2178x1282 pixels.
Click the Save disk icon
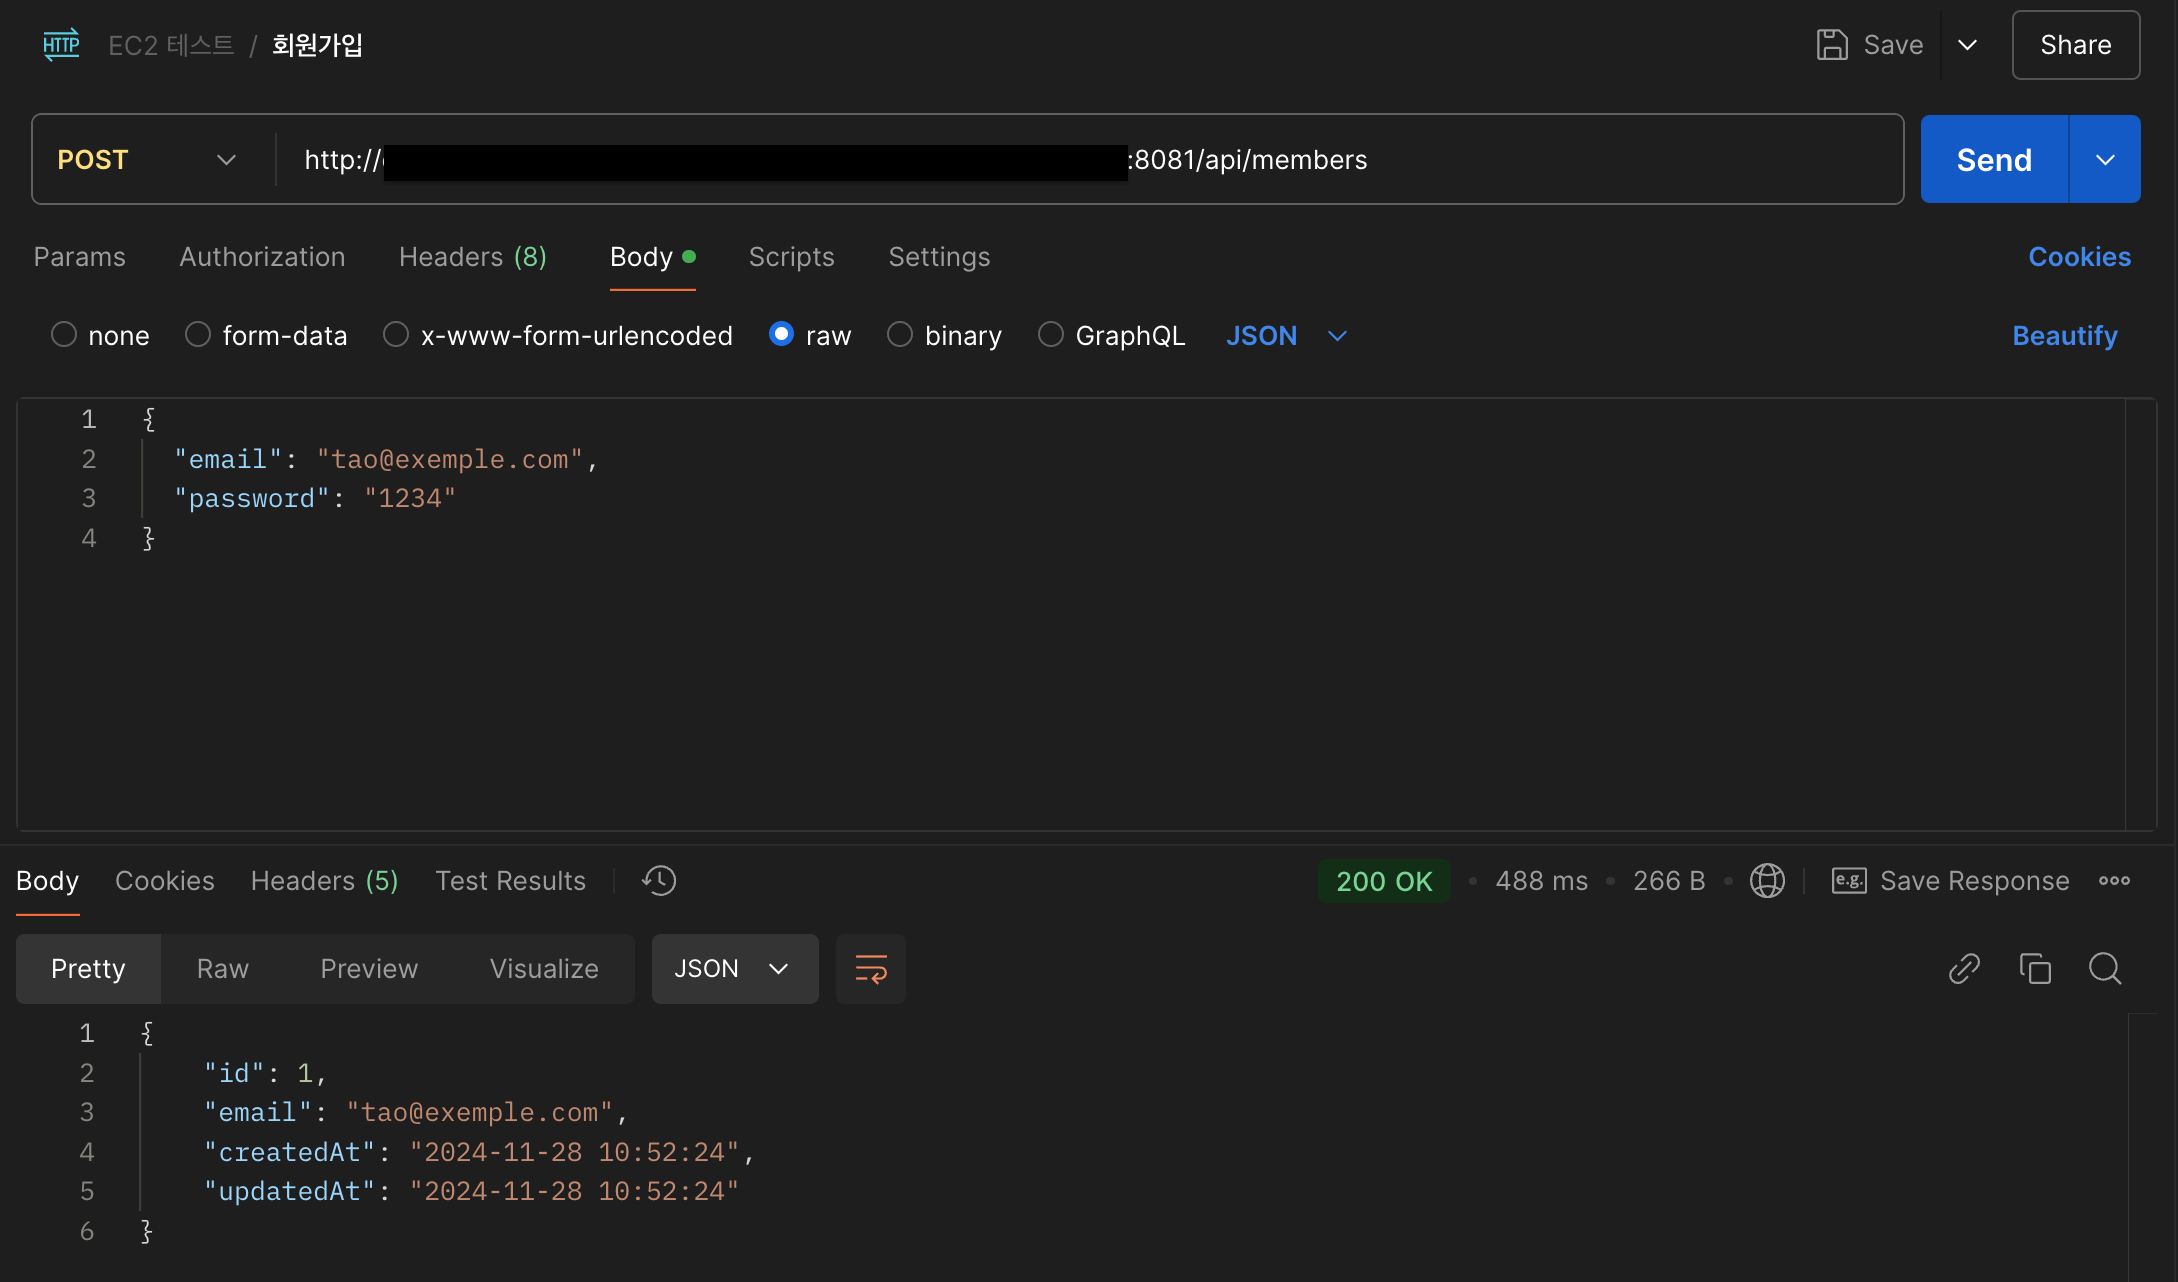(x=1831, y=45)
